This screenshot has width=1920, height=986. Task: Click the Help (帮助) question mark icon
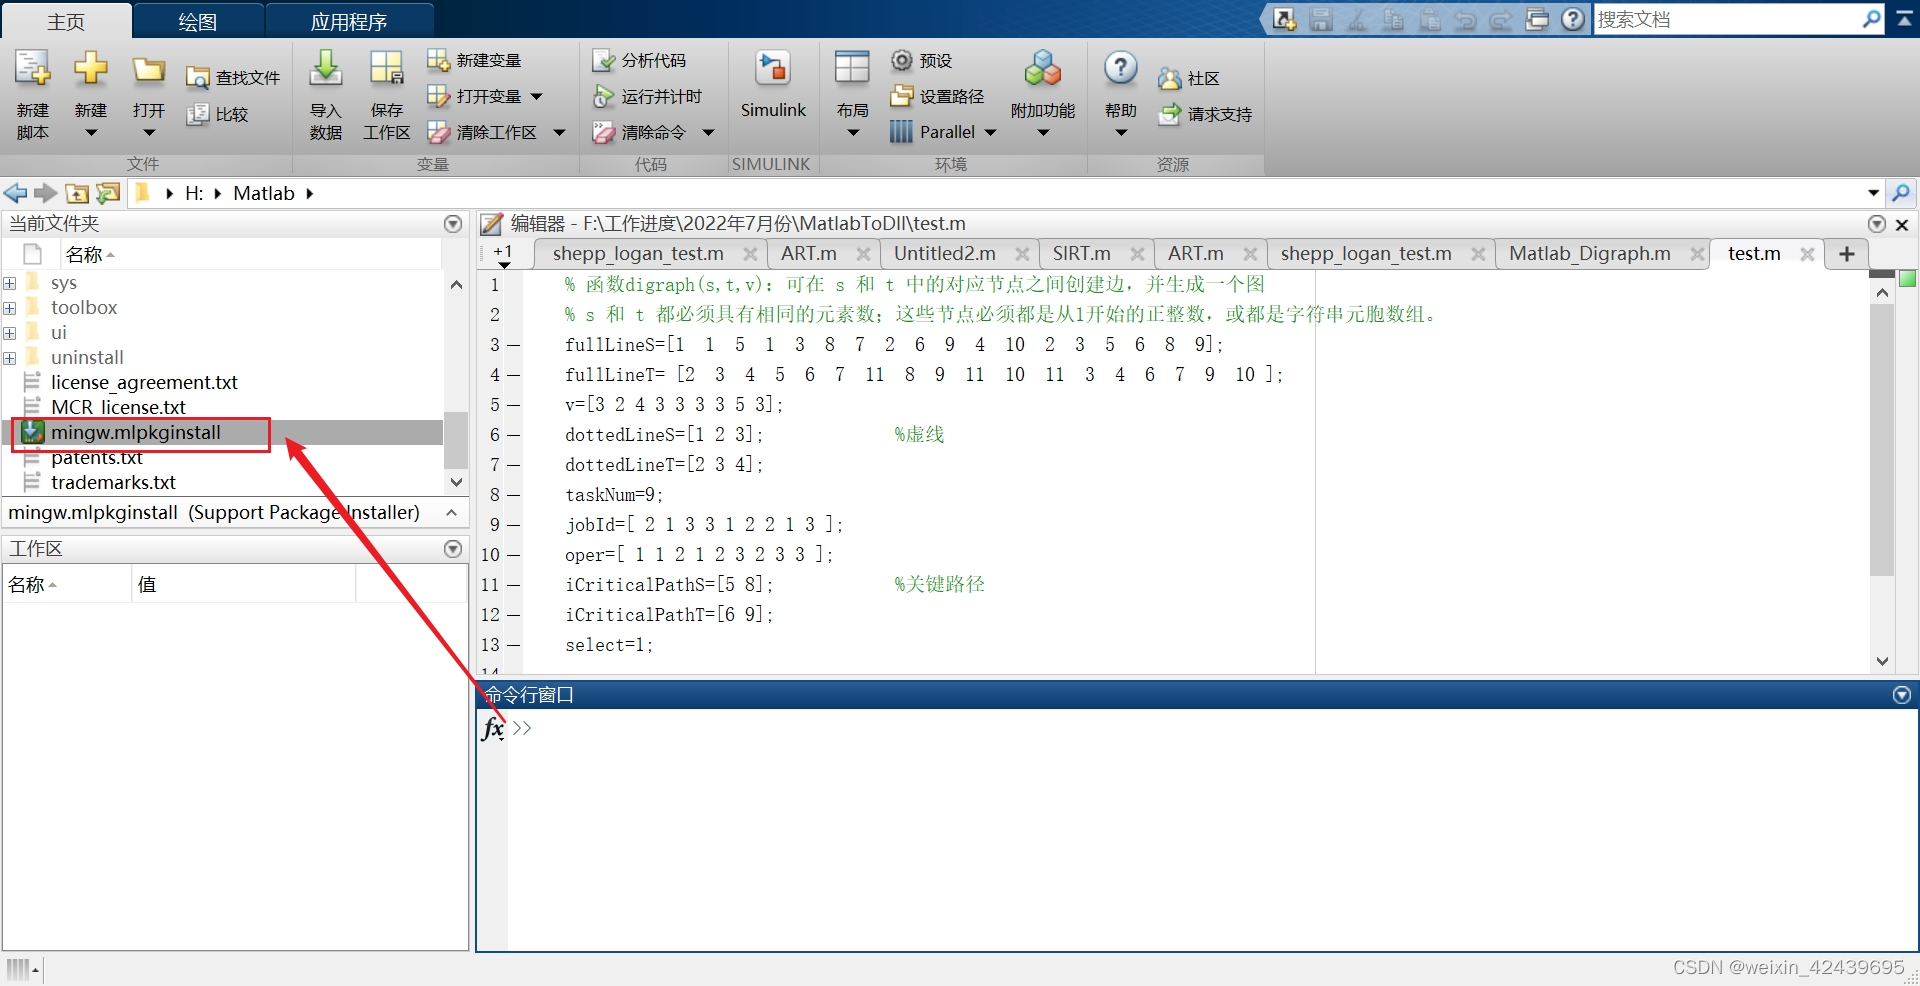[x=1121, y=69]
